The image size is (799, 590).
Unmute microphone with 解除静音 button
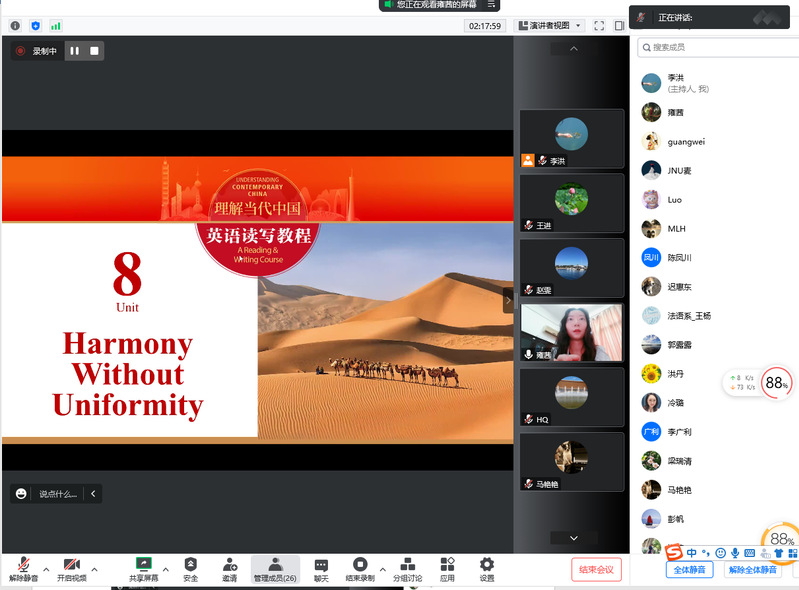pyautogui.click(x=23, y=569)
